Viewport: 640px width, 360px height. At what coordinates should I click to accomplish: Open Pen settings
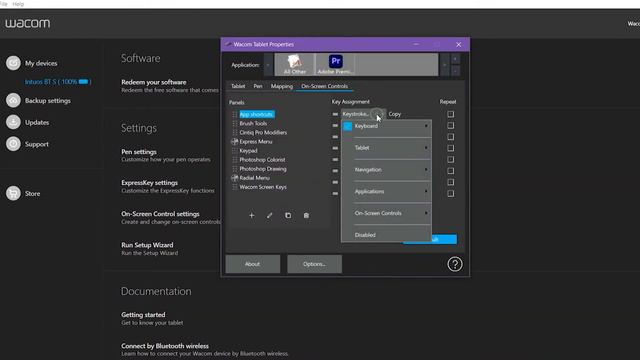139,152
